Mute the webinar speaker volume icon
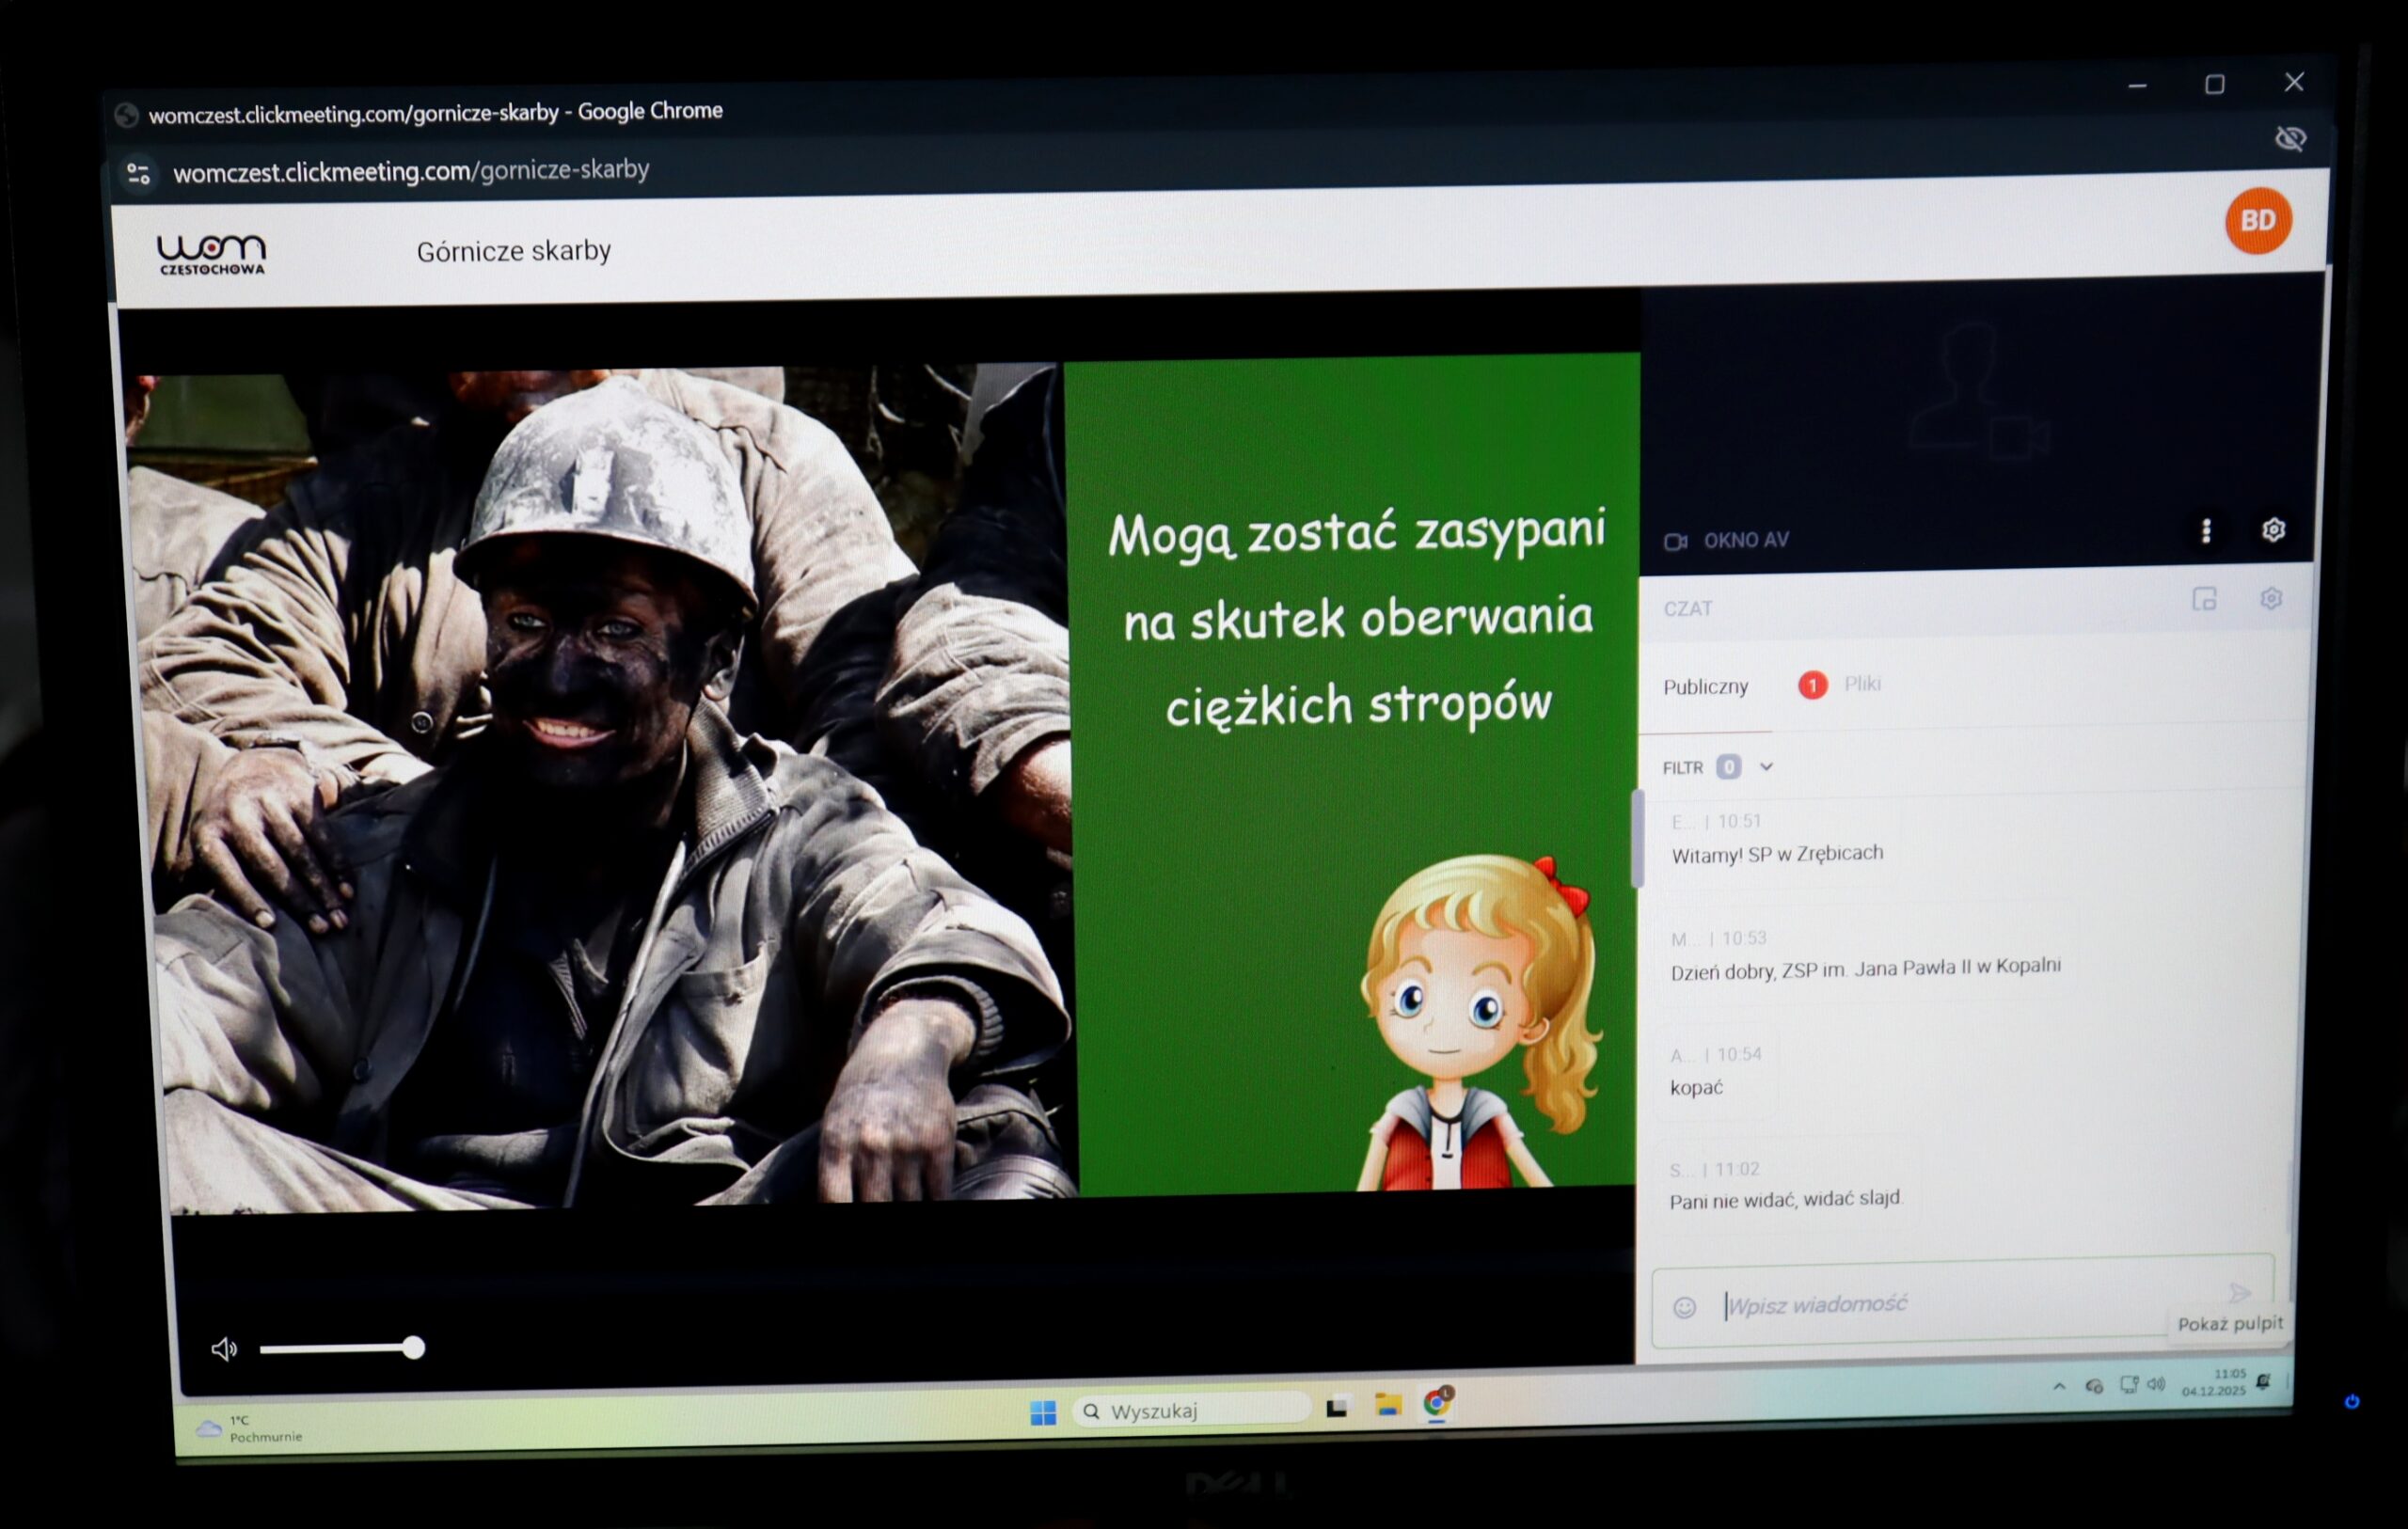 pyautogui.click(x=224, y=1350)
